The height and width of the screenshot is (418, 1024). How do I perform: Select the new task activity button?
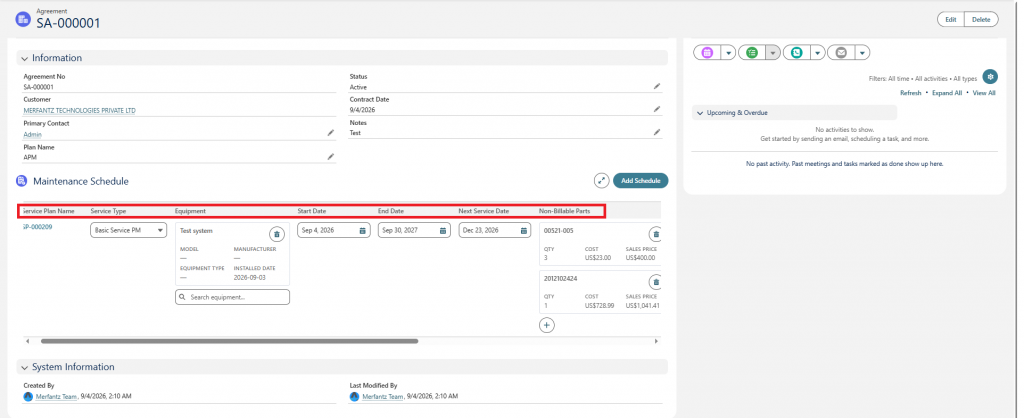pos(752,53)
